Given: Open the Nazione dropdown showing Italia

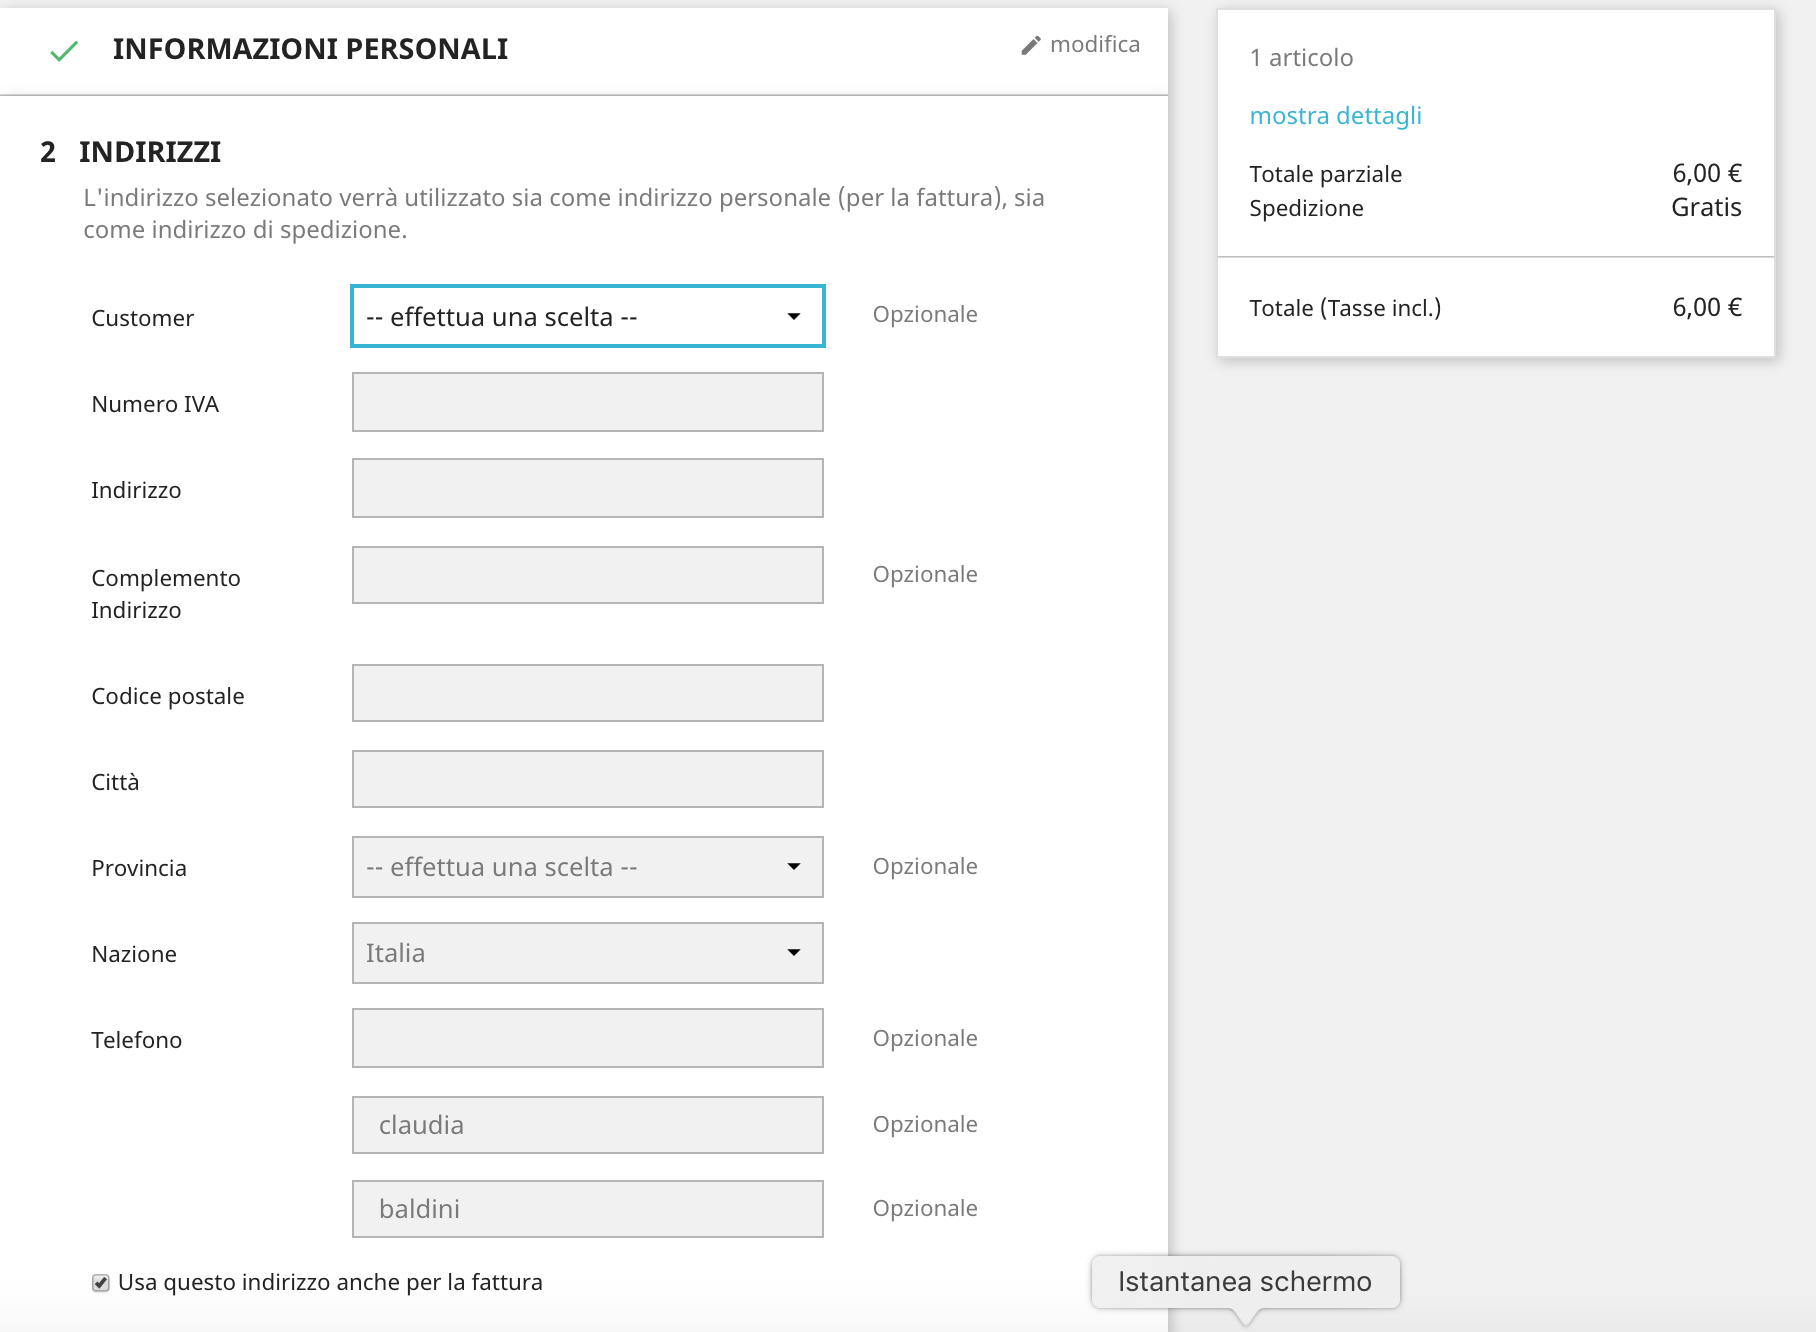Looking at the screenshot, I should 587,953.
